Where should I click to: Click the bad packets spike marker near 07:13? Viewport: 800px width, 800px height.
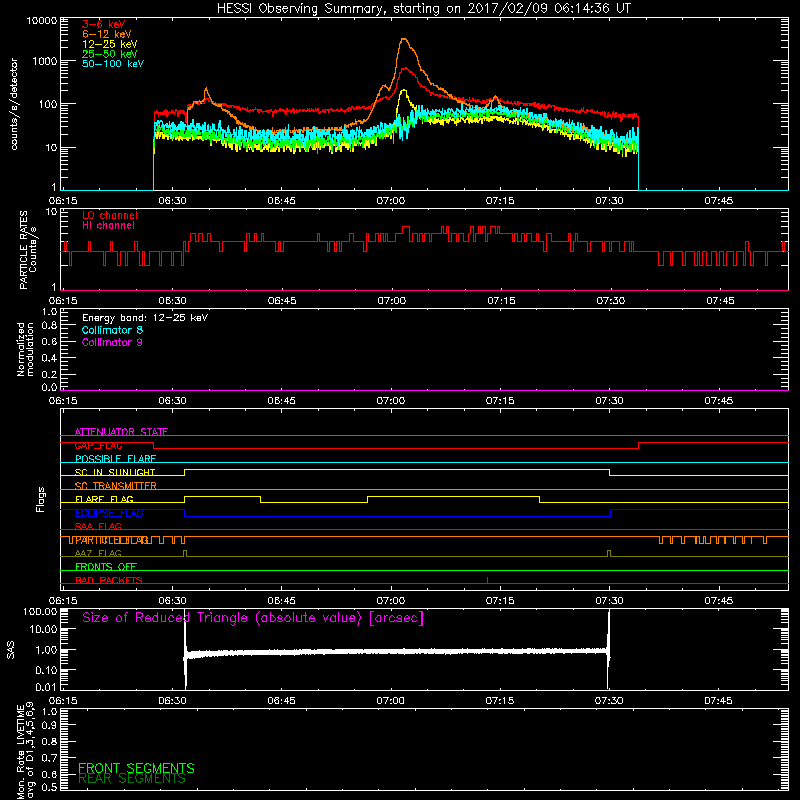coord(488,580)
